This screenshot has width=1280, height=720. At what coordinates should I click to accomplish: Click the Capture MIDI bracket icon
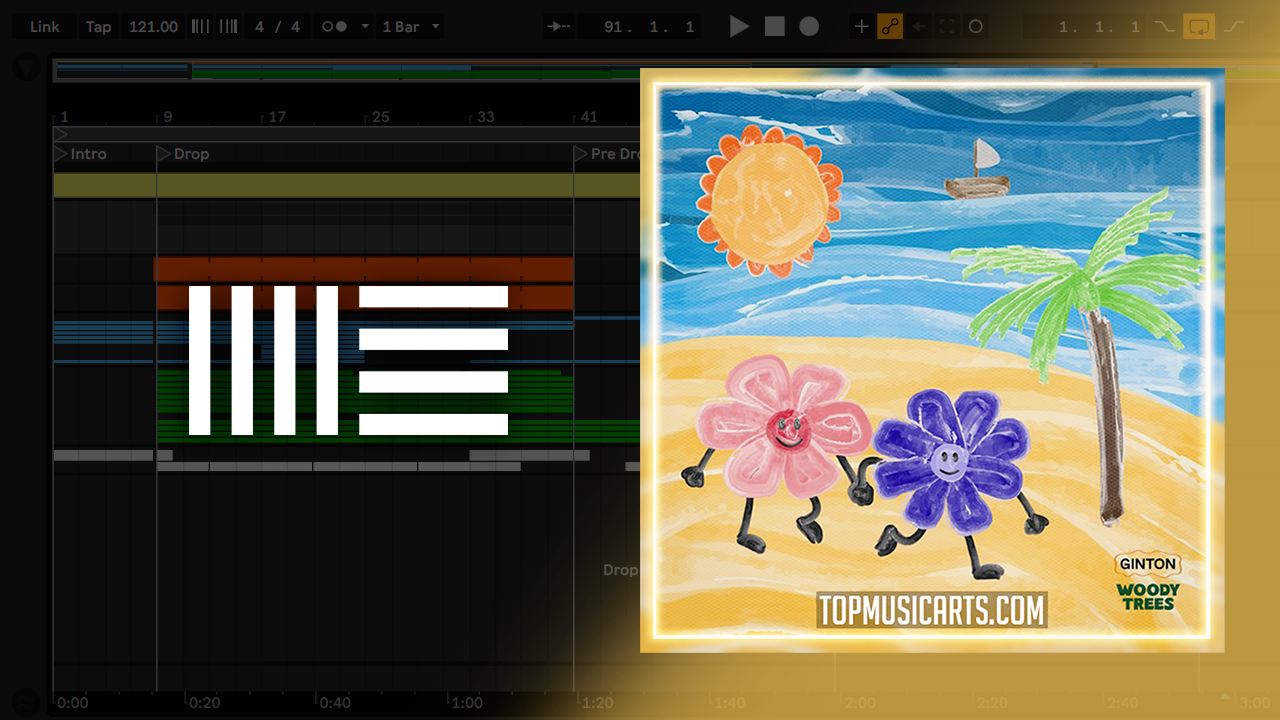tap(947, 27)
